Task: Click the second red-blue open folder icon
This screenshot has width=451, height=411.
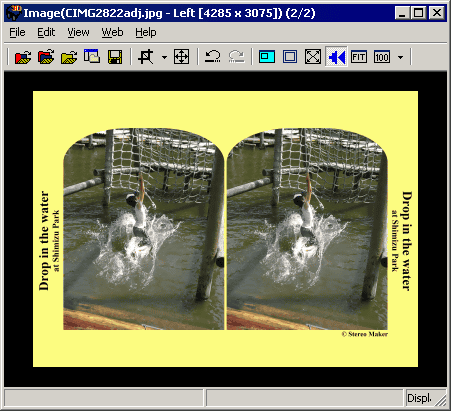Action: (x=46, y=57)
